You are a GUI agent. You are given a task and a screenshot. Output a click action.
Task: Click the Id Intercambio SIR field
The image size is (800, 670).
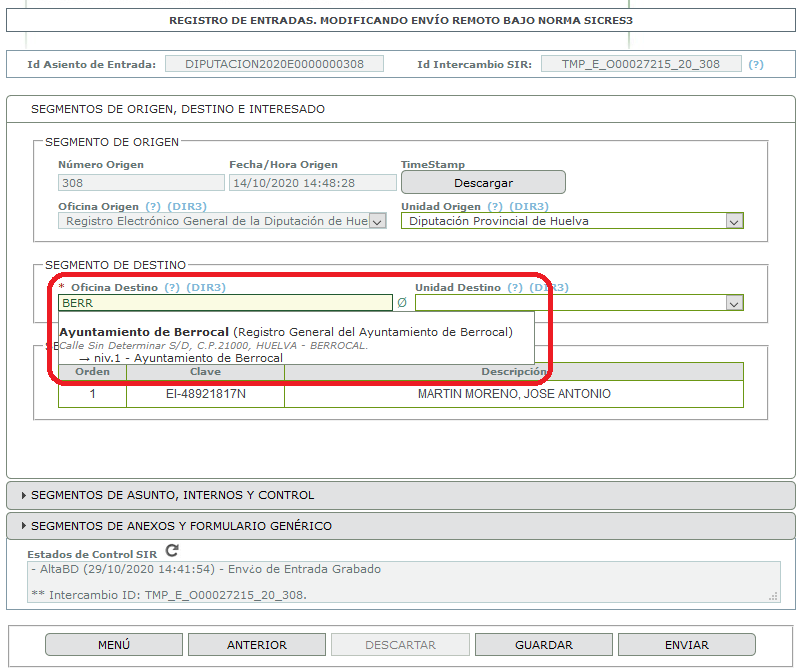point(641,64)
